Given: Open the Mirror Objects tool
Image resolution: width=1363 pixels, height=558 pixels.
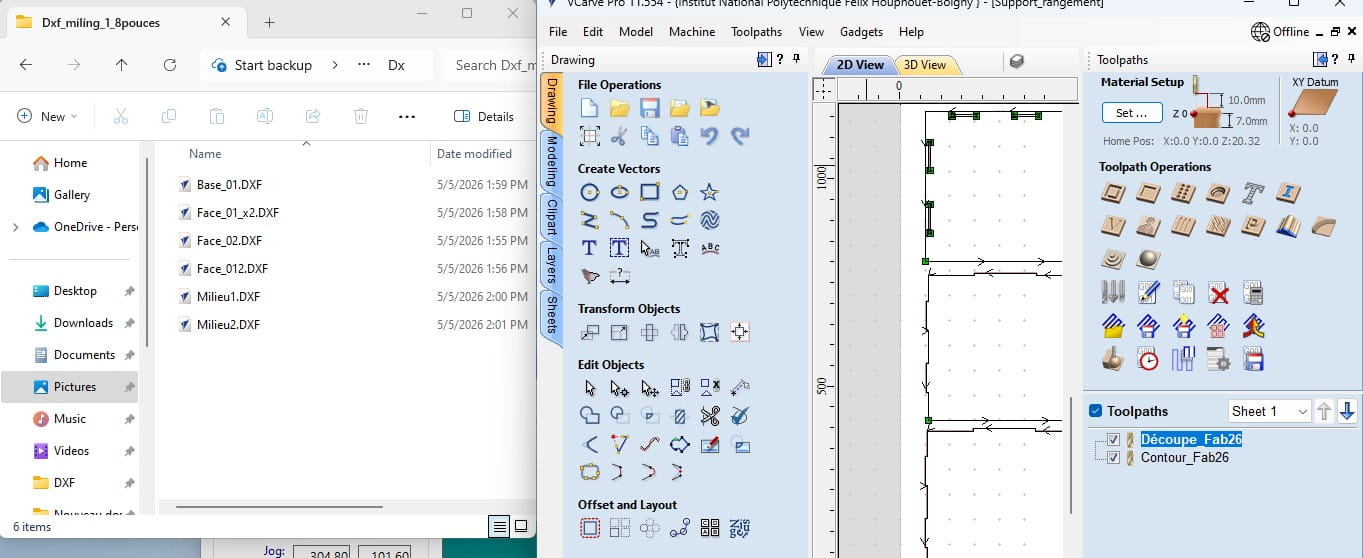Looking at the screenshot, I should (680, 332).
